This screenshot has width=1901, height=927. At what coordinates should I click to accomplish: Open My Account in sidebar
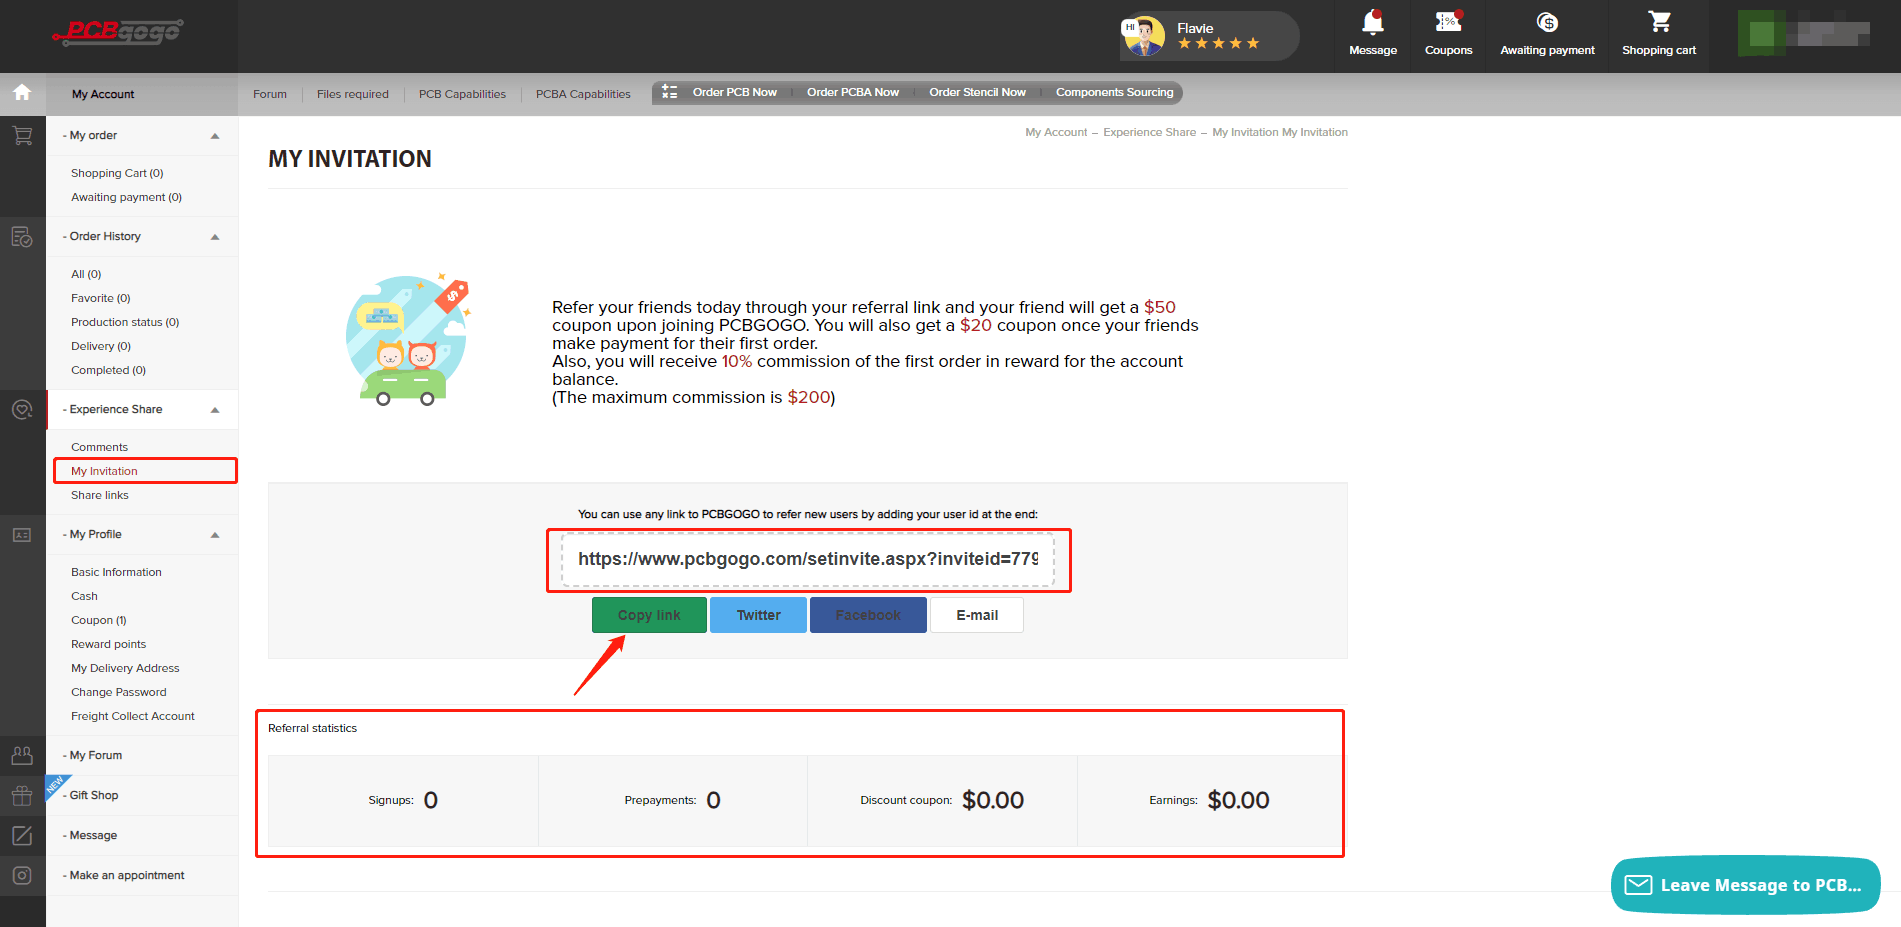(x=103, y=94)
